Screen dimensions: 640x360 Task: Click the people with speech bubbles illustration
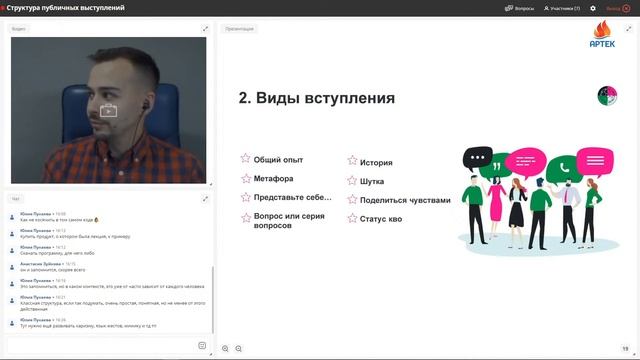point(539,201)
